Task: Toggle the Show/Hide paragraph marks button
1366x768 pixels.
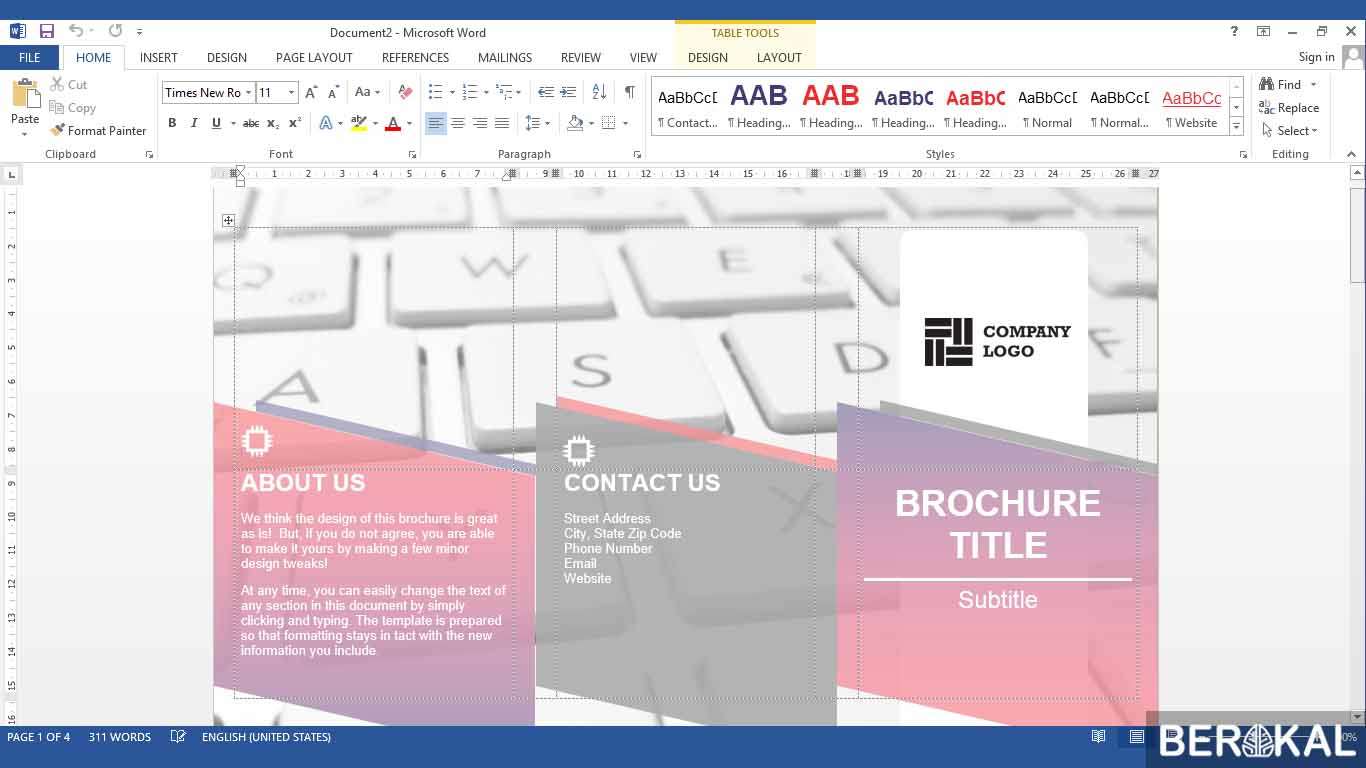Action: pos(629,93)
